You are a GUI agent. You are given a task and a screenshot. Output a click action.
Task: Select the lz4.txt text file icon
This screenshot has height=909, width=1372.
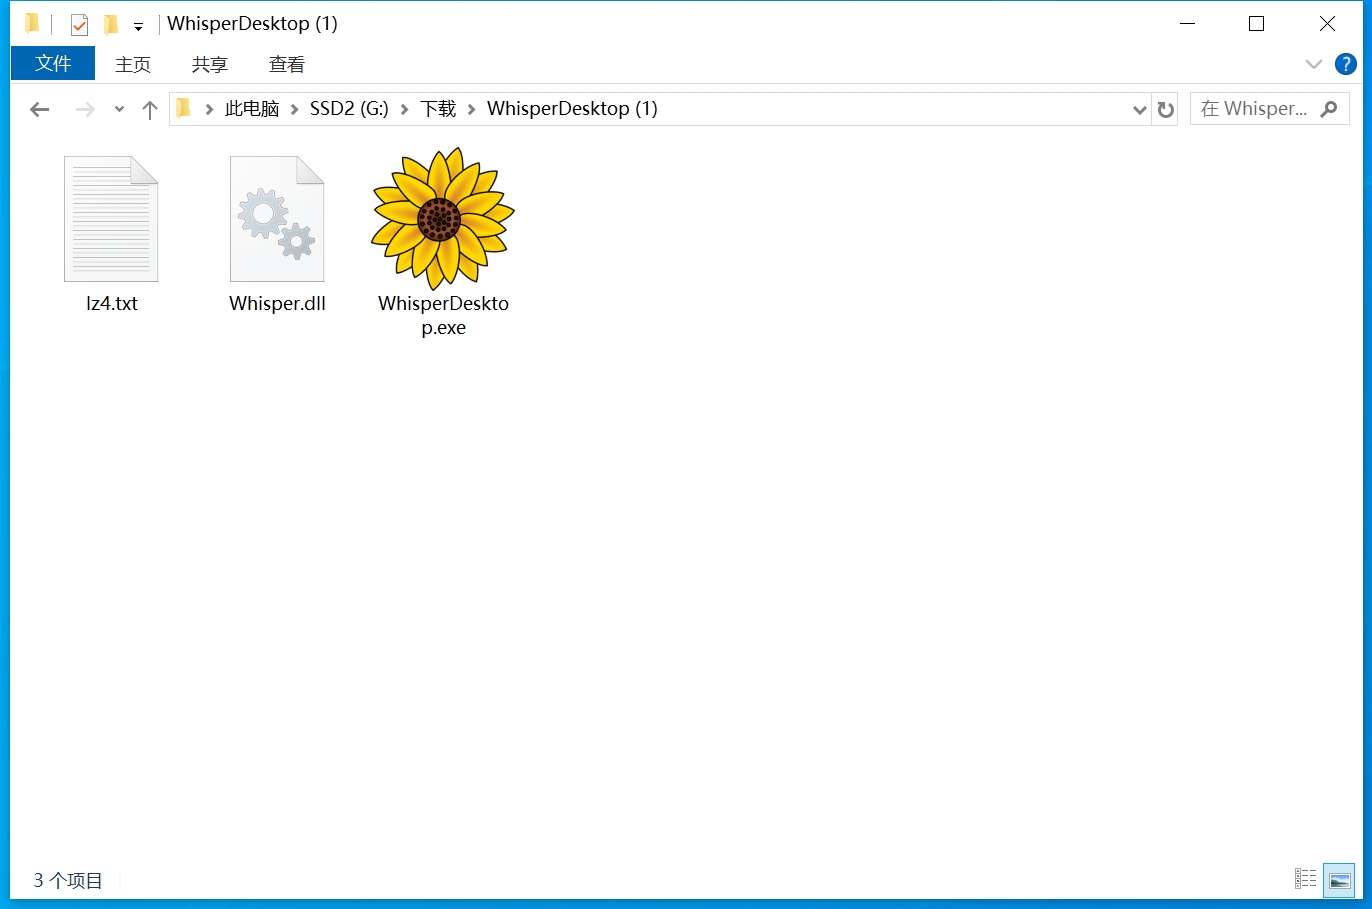(x=111, y=219)
